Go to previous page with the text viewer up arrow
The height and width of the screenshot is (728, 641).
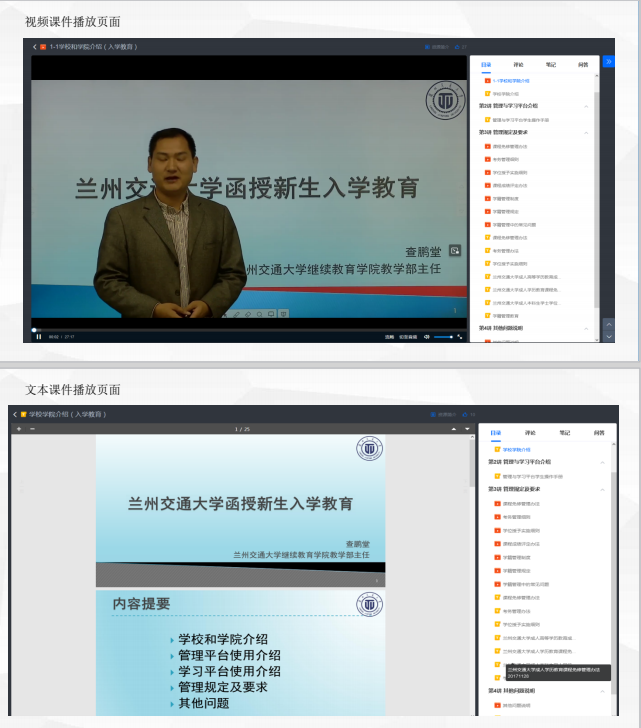453,429
